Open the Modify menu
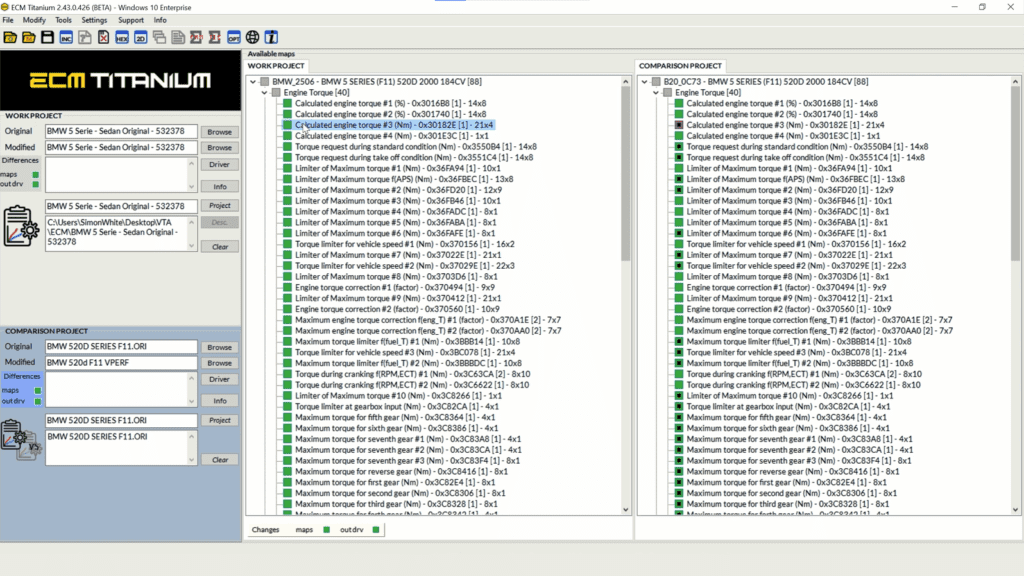Image resolution: width=1024 pixels, height=576 pixels. pyautogui.click(x=34, y=20)
